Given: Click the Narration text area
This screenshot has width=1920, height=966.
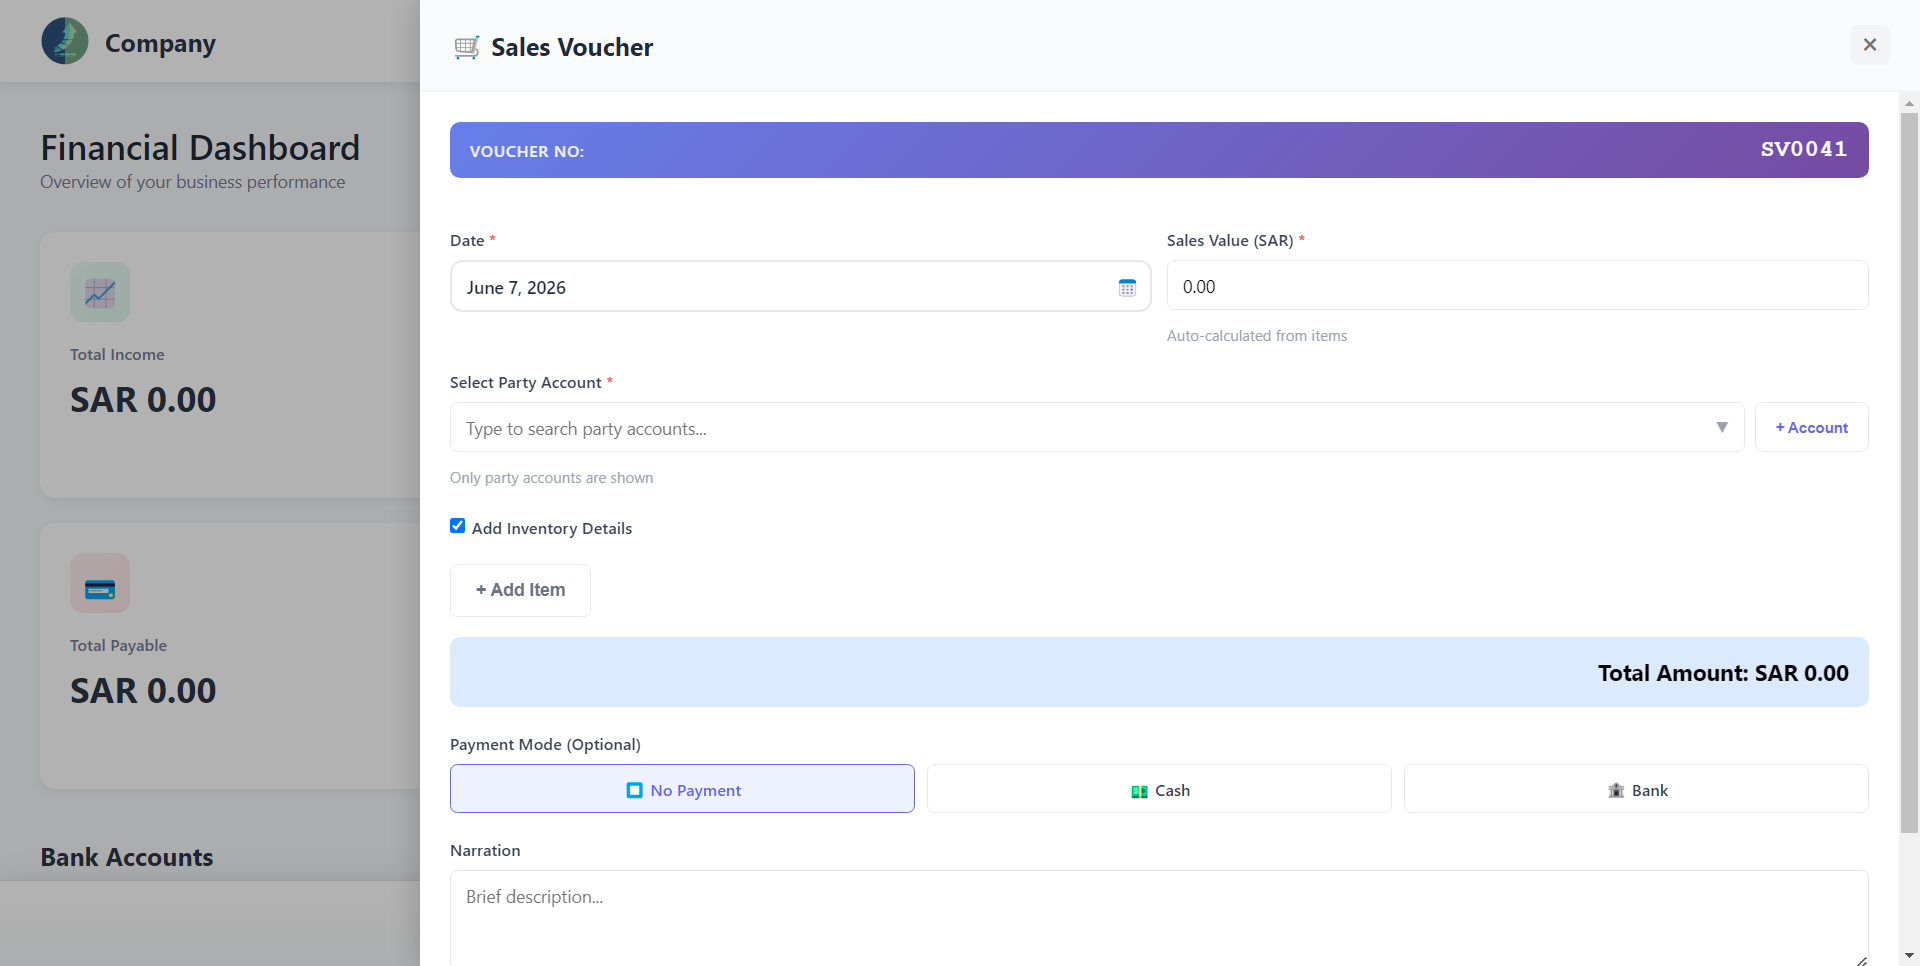Looking at the screenshot, I should pos(1159,918).
